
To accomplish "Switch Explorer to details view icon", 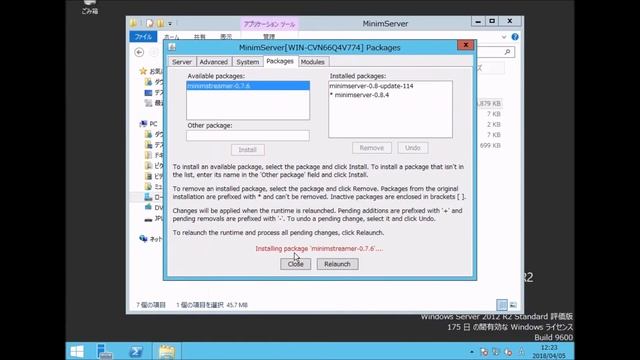I will coord(502,305).
